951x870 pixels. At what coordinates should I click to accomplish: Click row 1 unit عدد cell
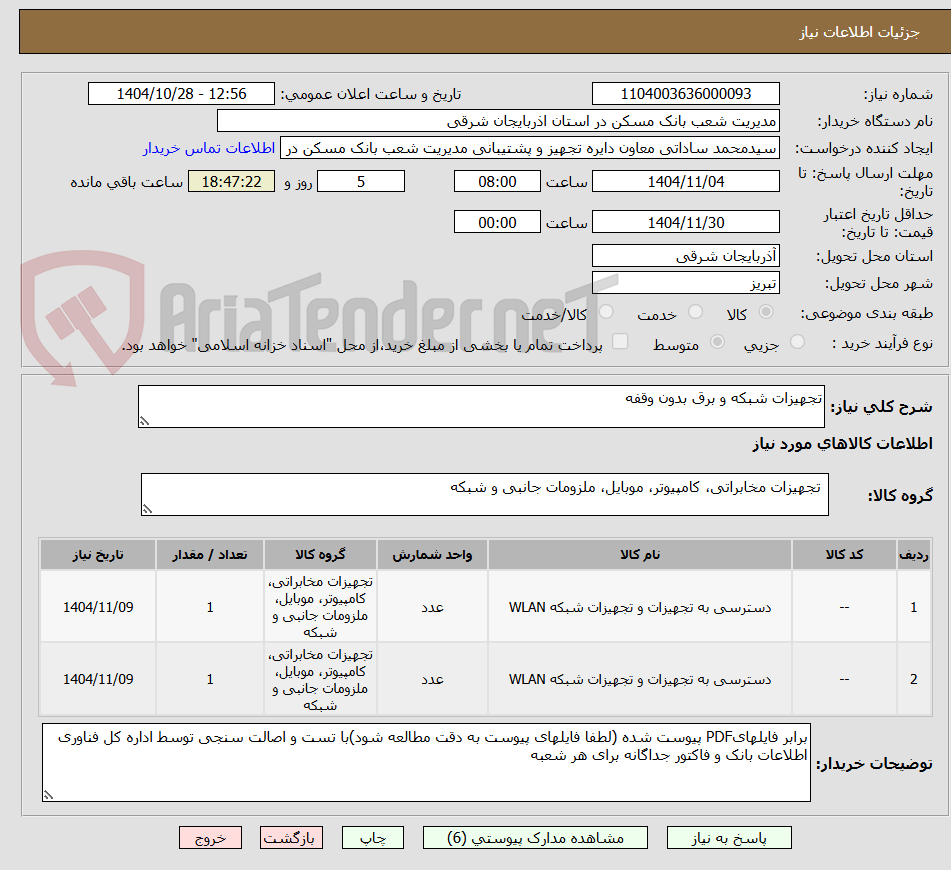(x=432, y=607)
